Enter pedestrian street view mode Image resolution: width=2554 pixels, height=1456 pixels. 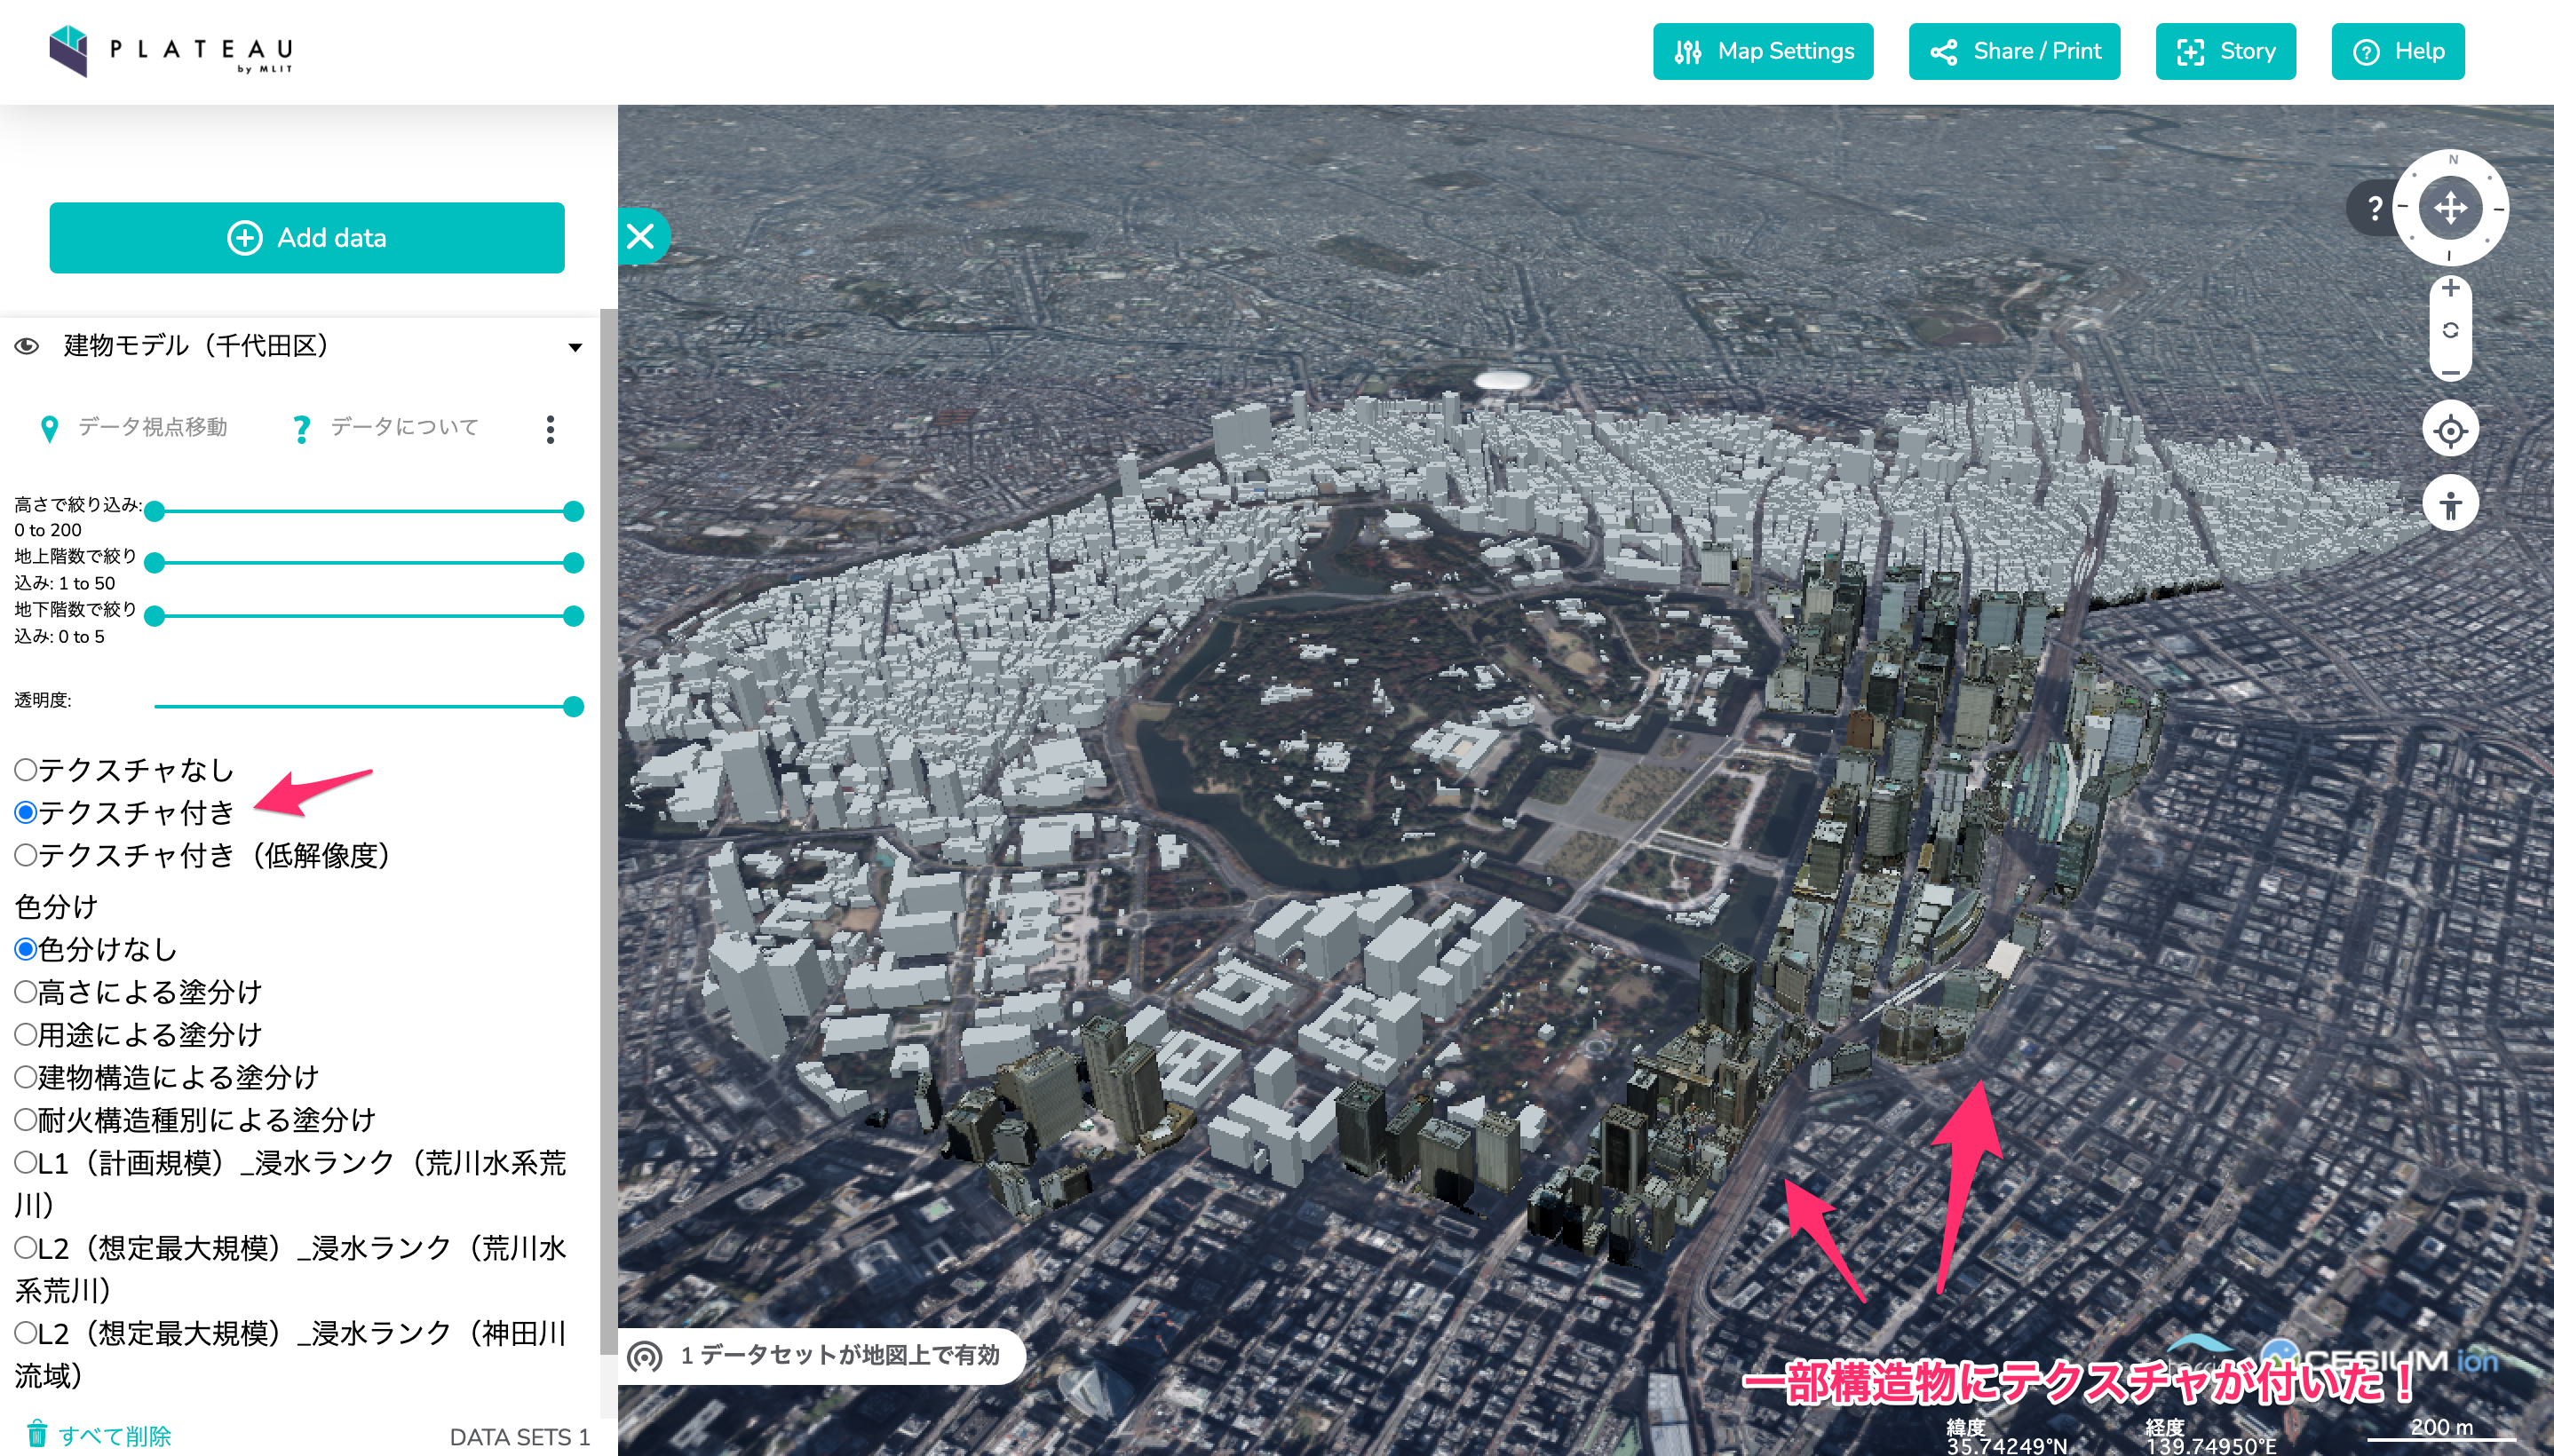pyautogui.click(x=2450, y=504)
